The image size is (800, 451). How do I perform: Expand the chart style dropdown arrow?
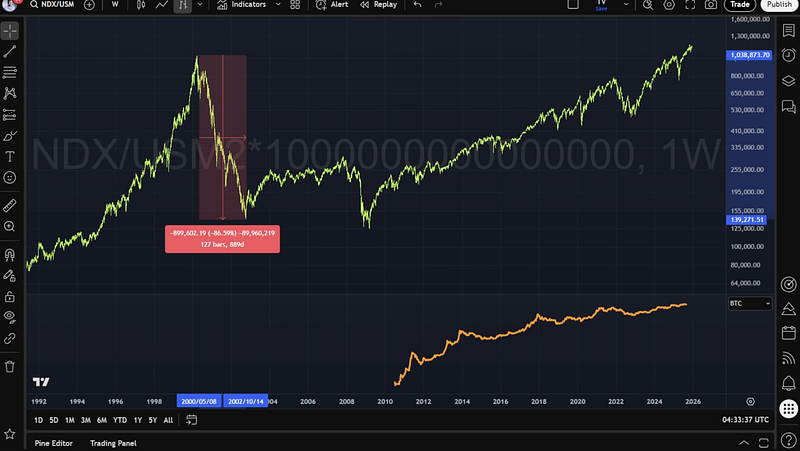click(200, 5)
